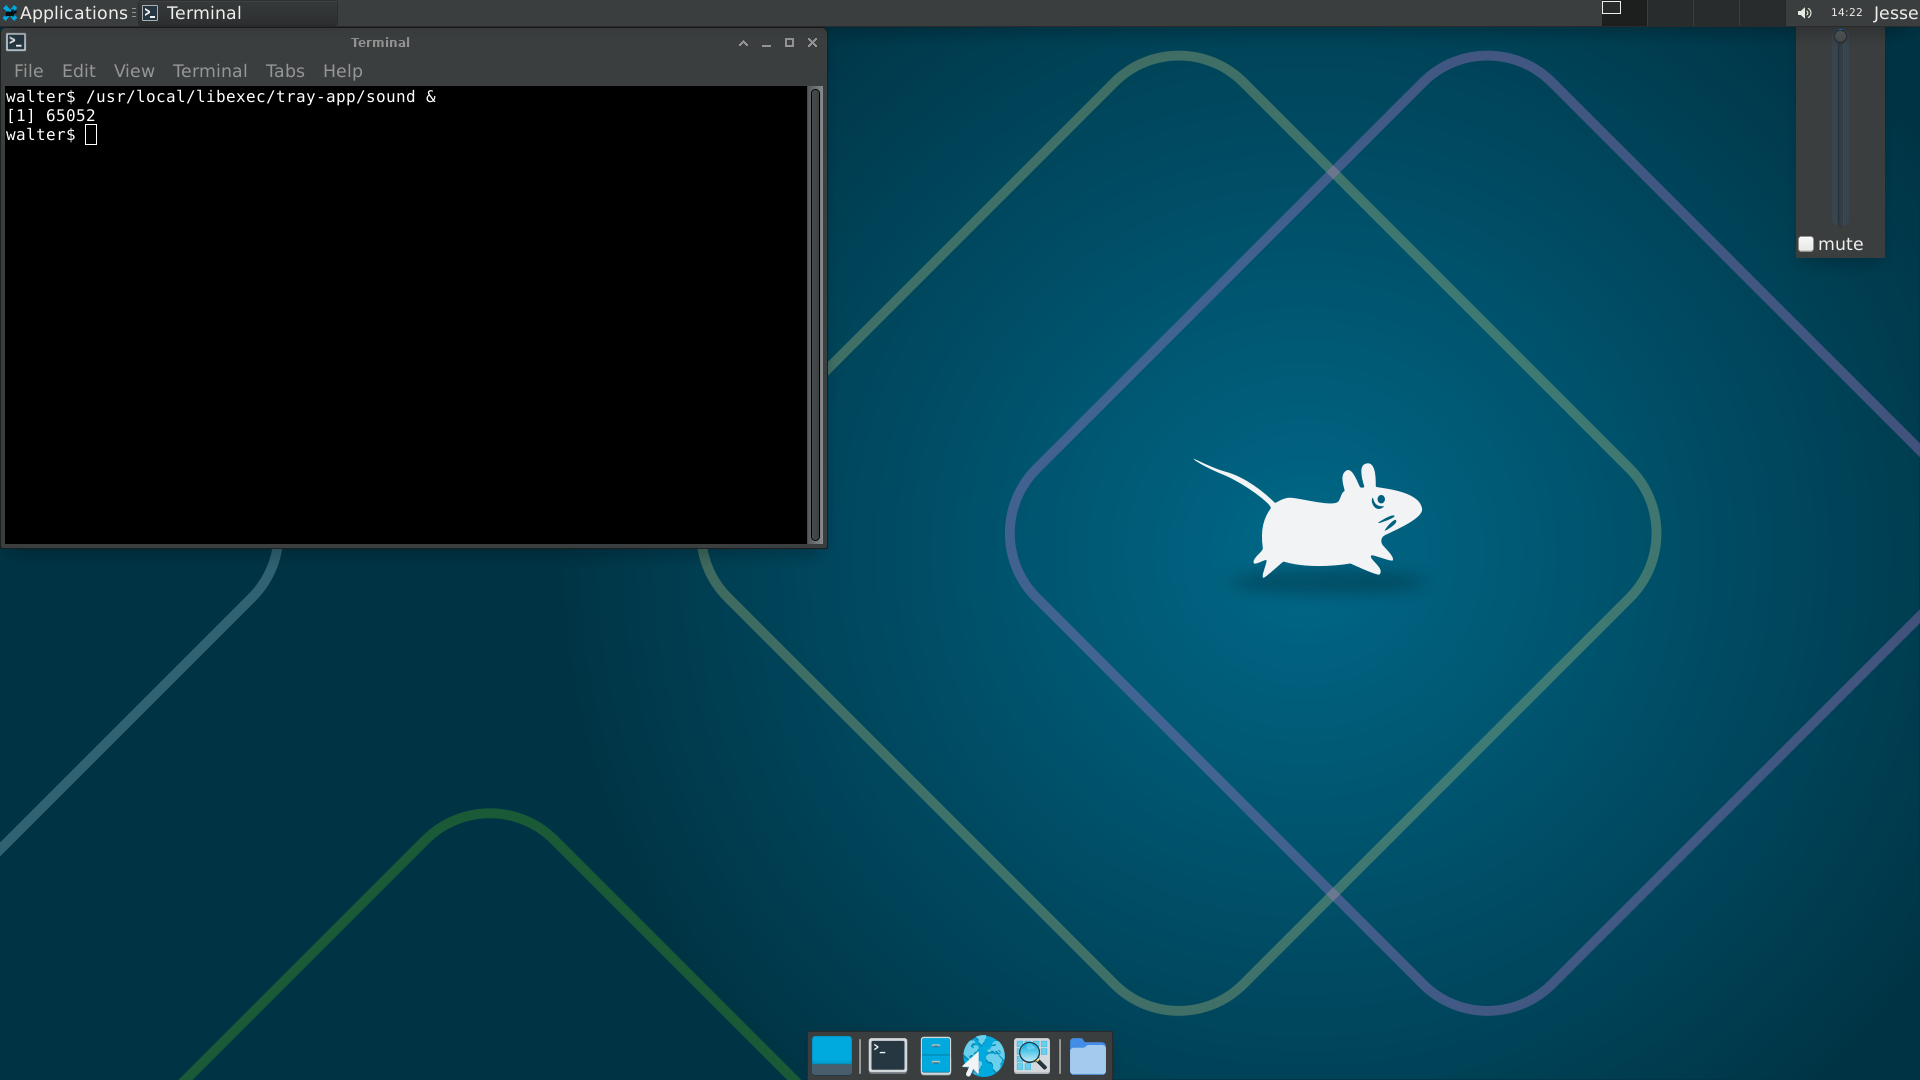
Task: Open the Edit menu in Terminal
Action: click(x=78, y=71)
